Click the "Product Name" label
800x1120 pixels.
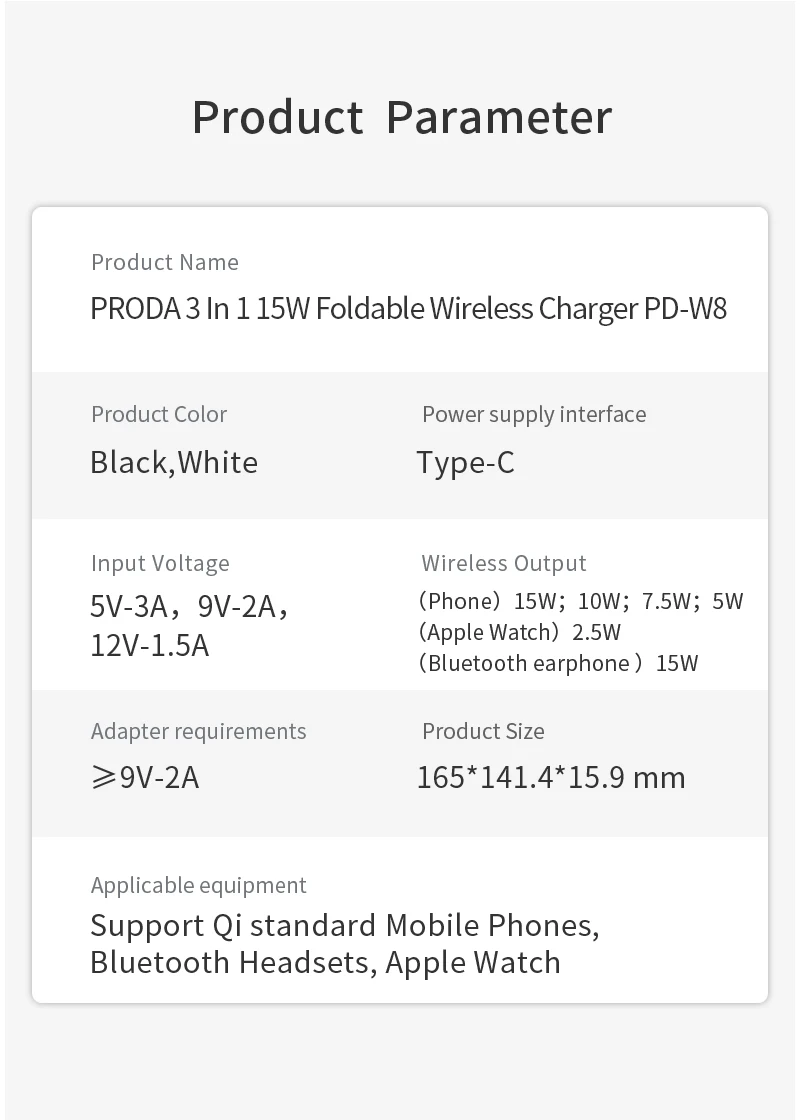click(165, 262)
